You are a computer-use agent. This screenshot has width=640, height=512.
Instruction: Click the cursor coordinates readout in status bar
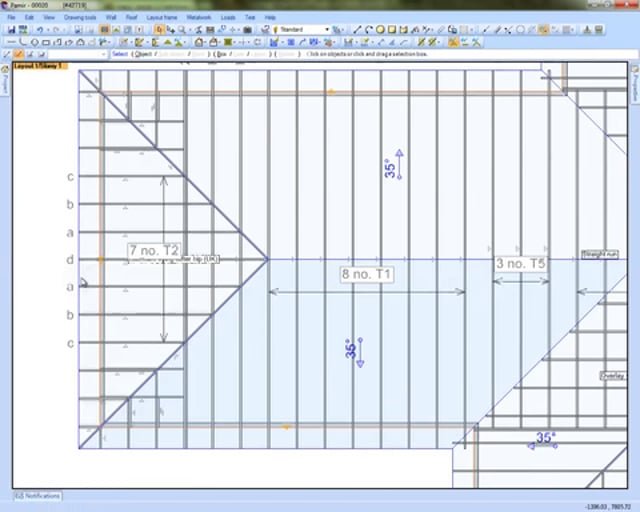[608, 507]
